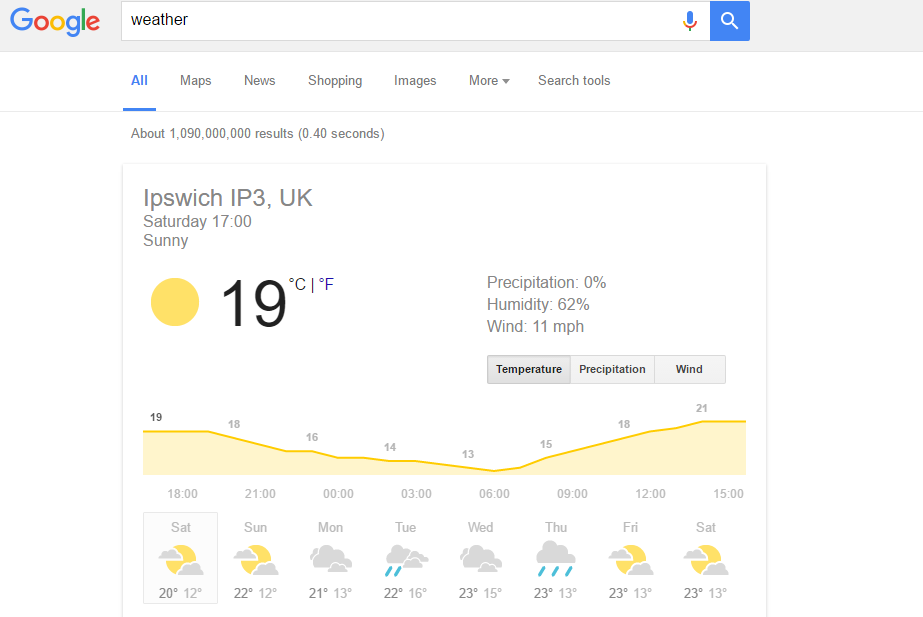
Task: Switch temperature units to °C
Action: tap(297, 285)
